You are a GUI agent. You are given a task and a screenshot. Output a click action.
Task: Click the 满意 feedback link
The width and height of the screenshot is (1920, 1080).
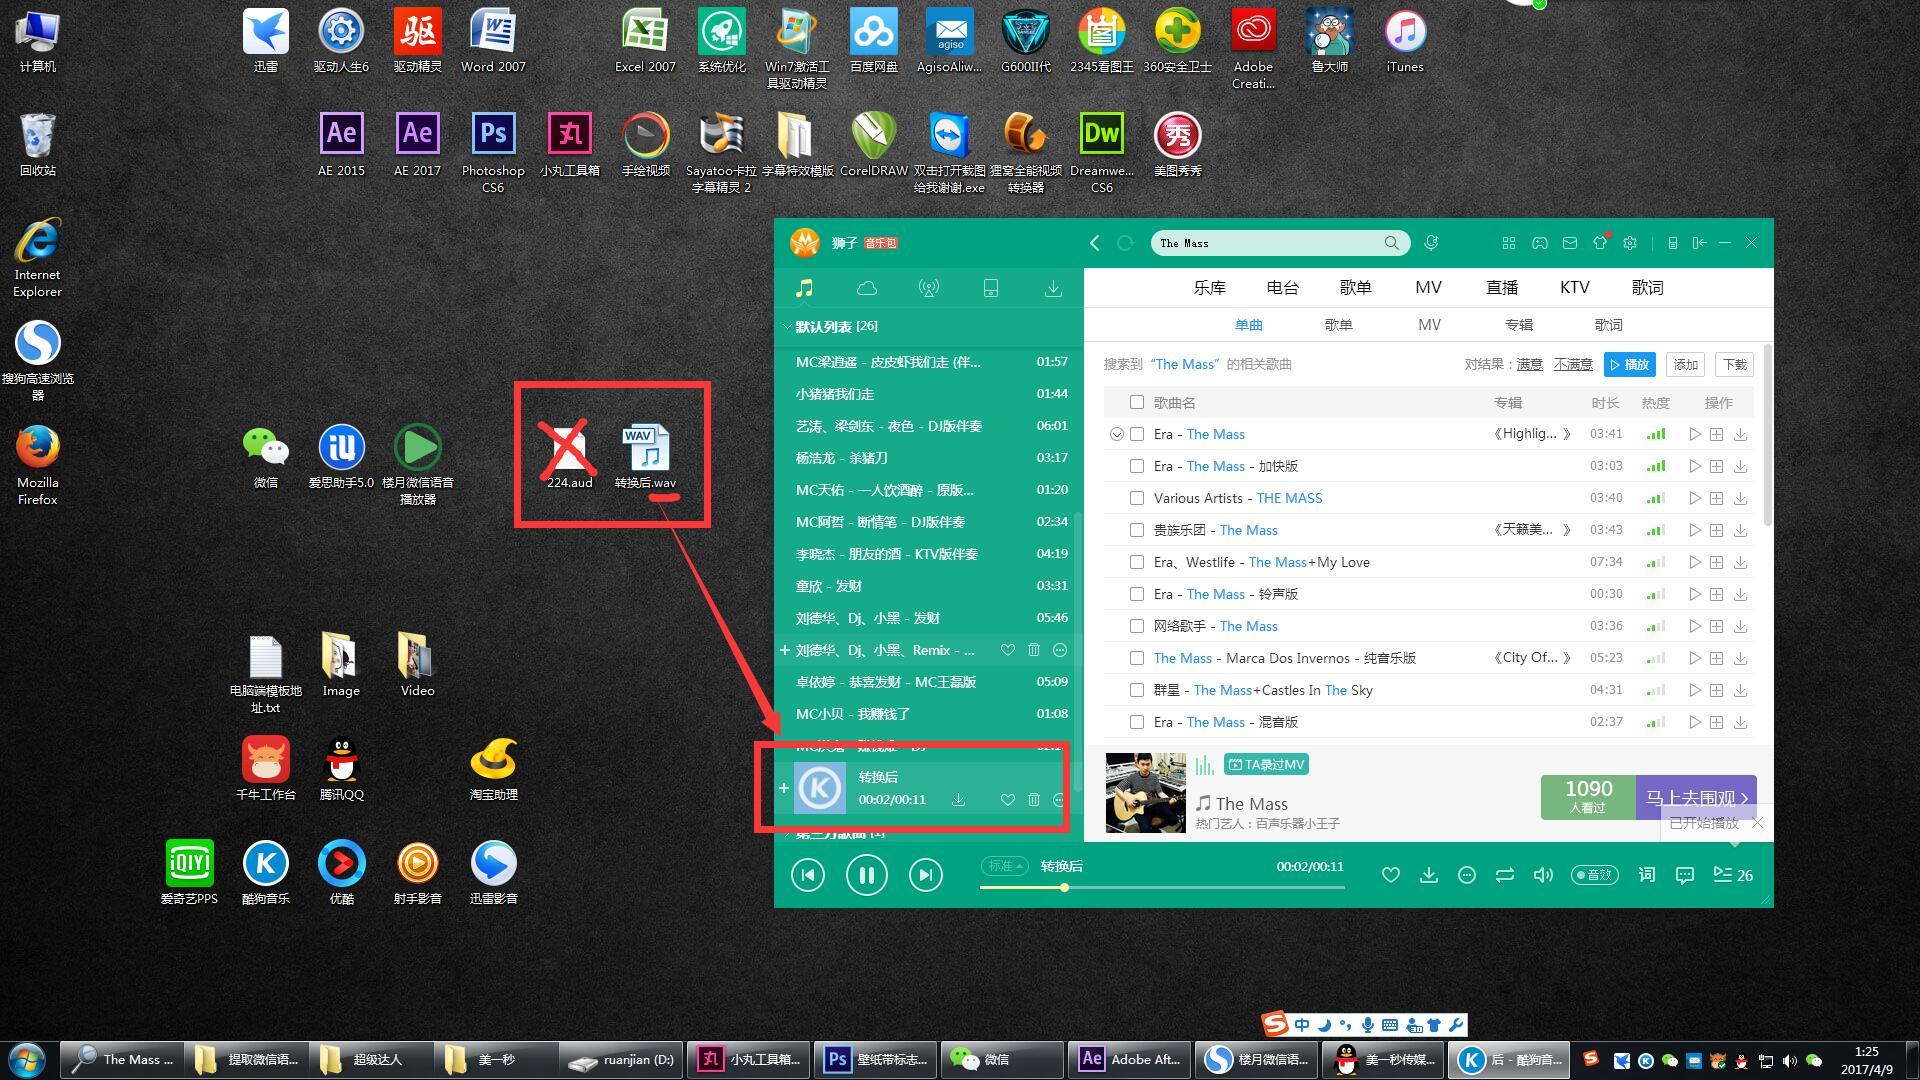tap(1529, 365)
